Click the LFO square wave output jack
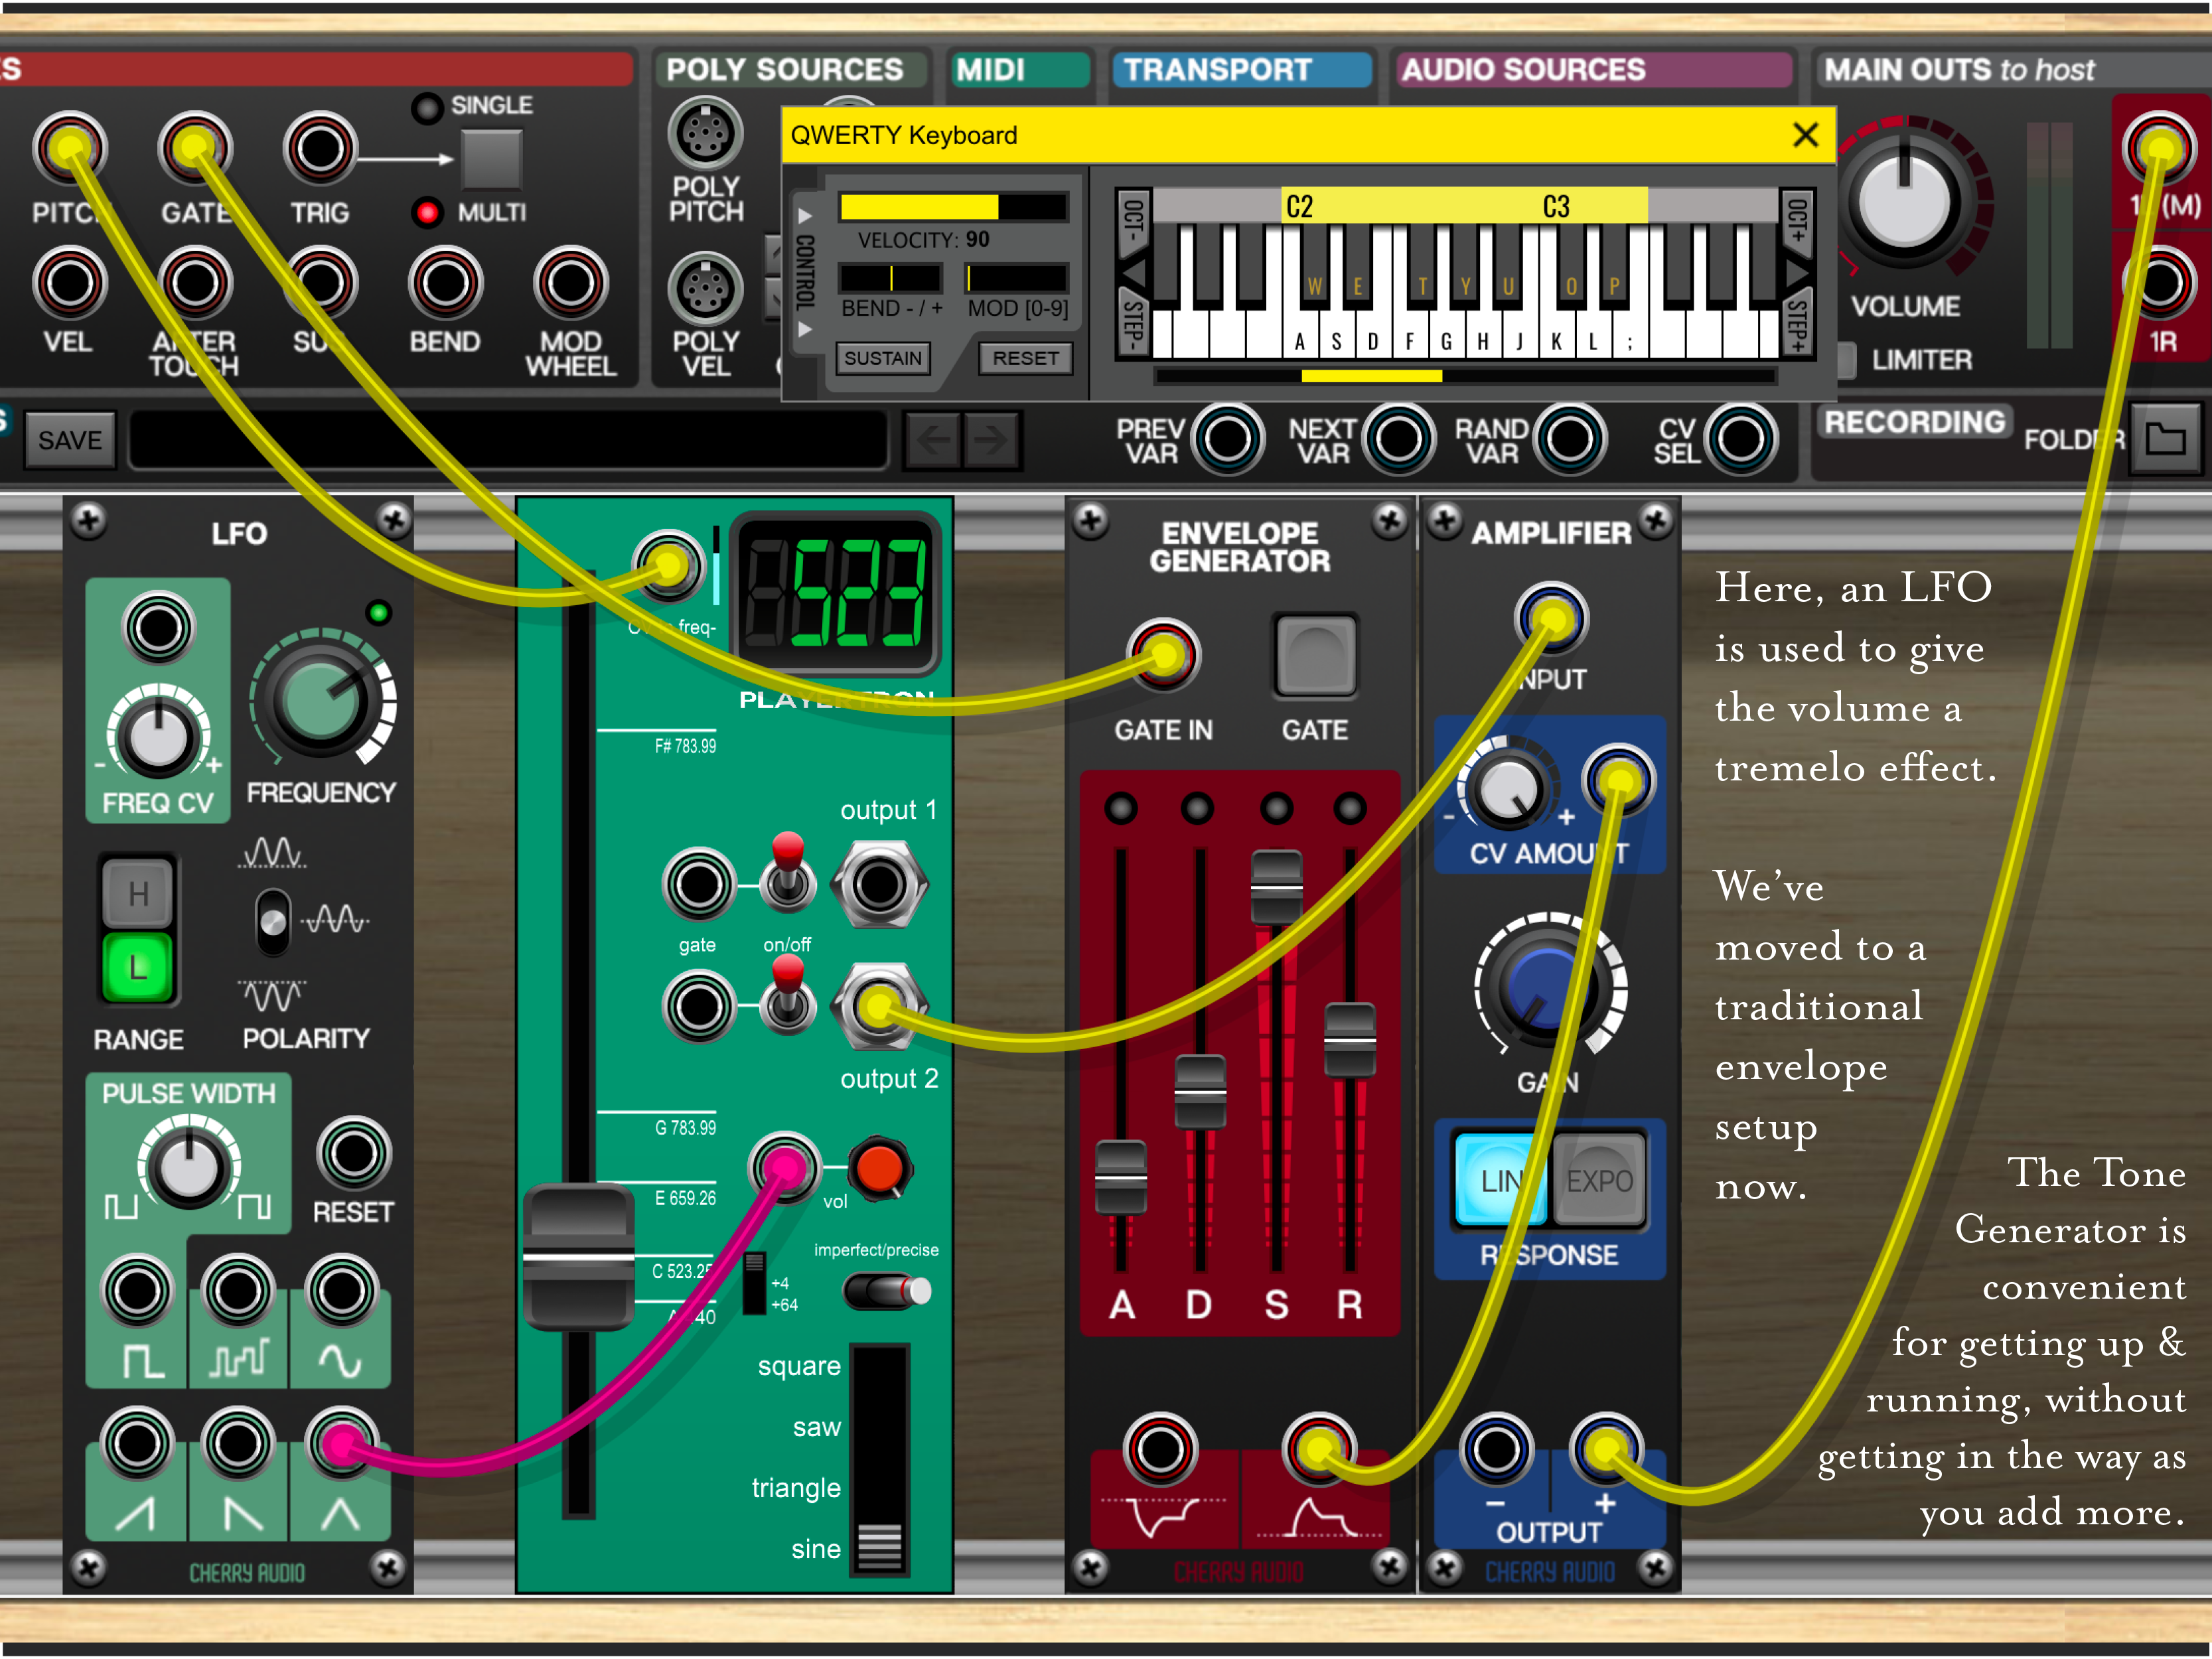The image size is (2212, 1659). coord(138,1291)
